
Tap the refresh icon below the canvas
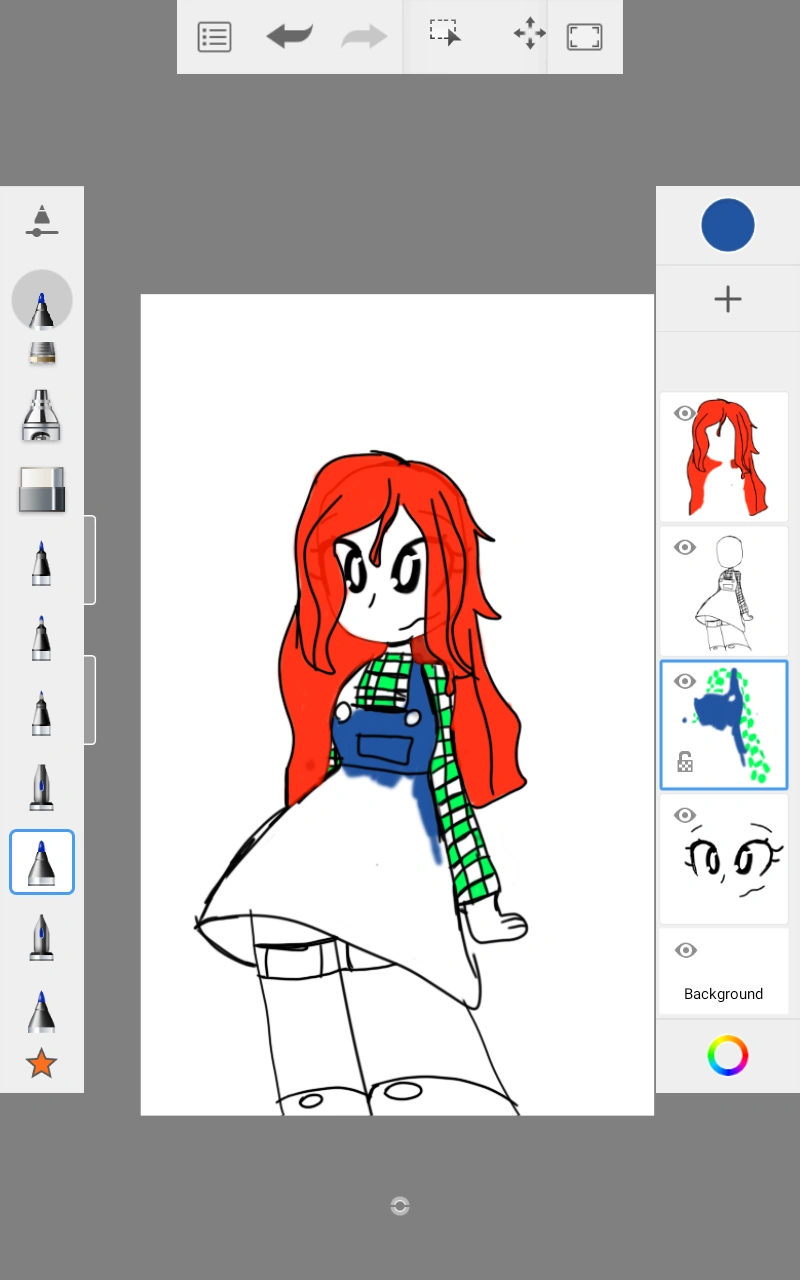(399, 1206)
